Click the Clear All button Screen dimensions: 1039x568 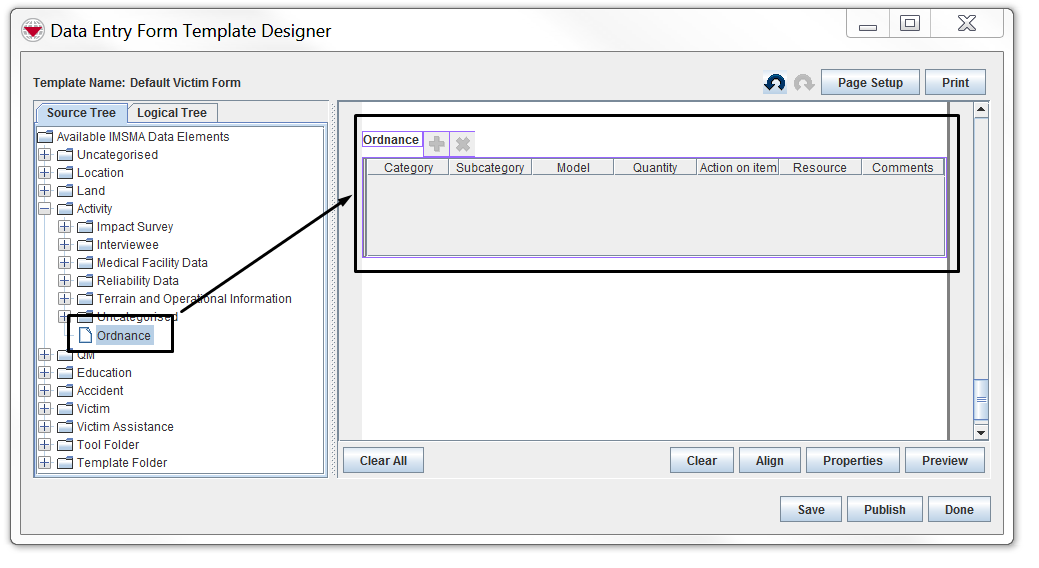point(383,461)
